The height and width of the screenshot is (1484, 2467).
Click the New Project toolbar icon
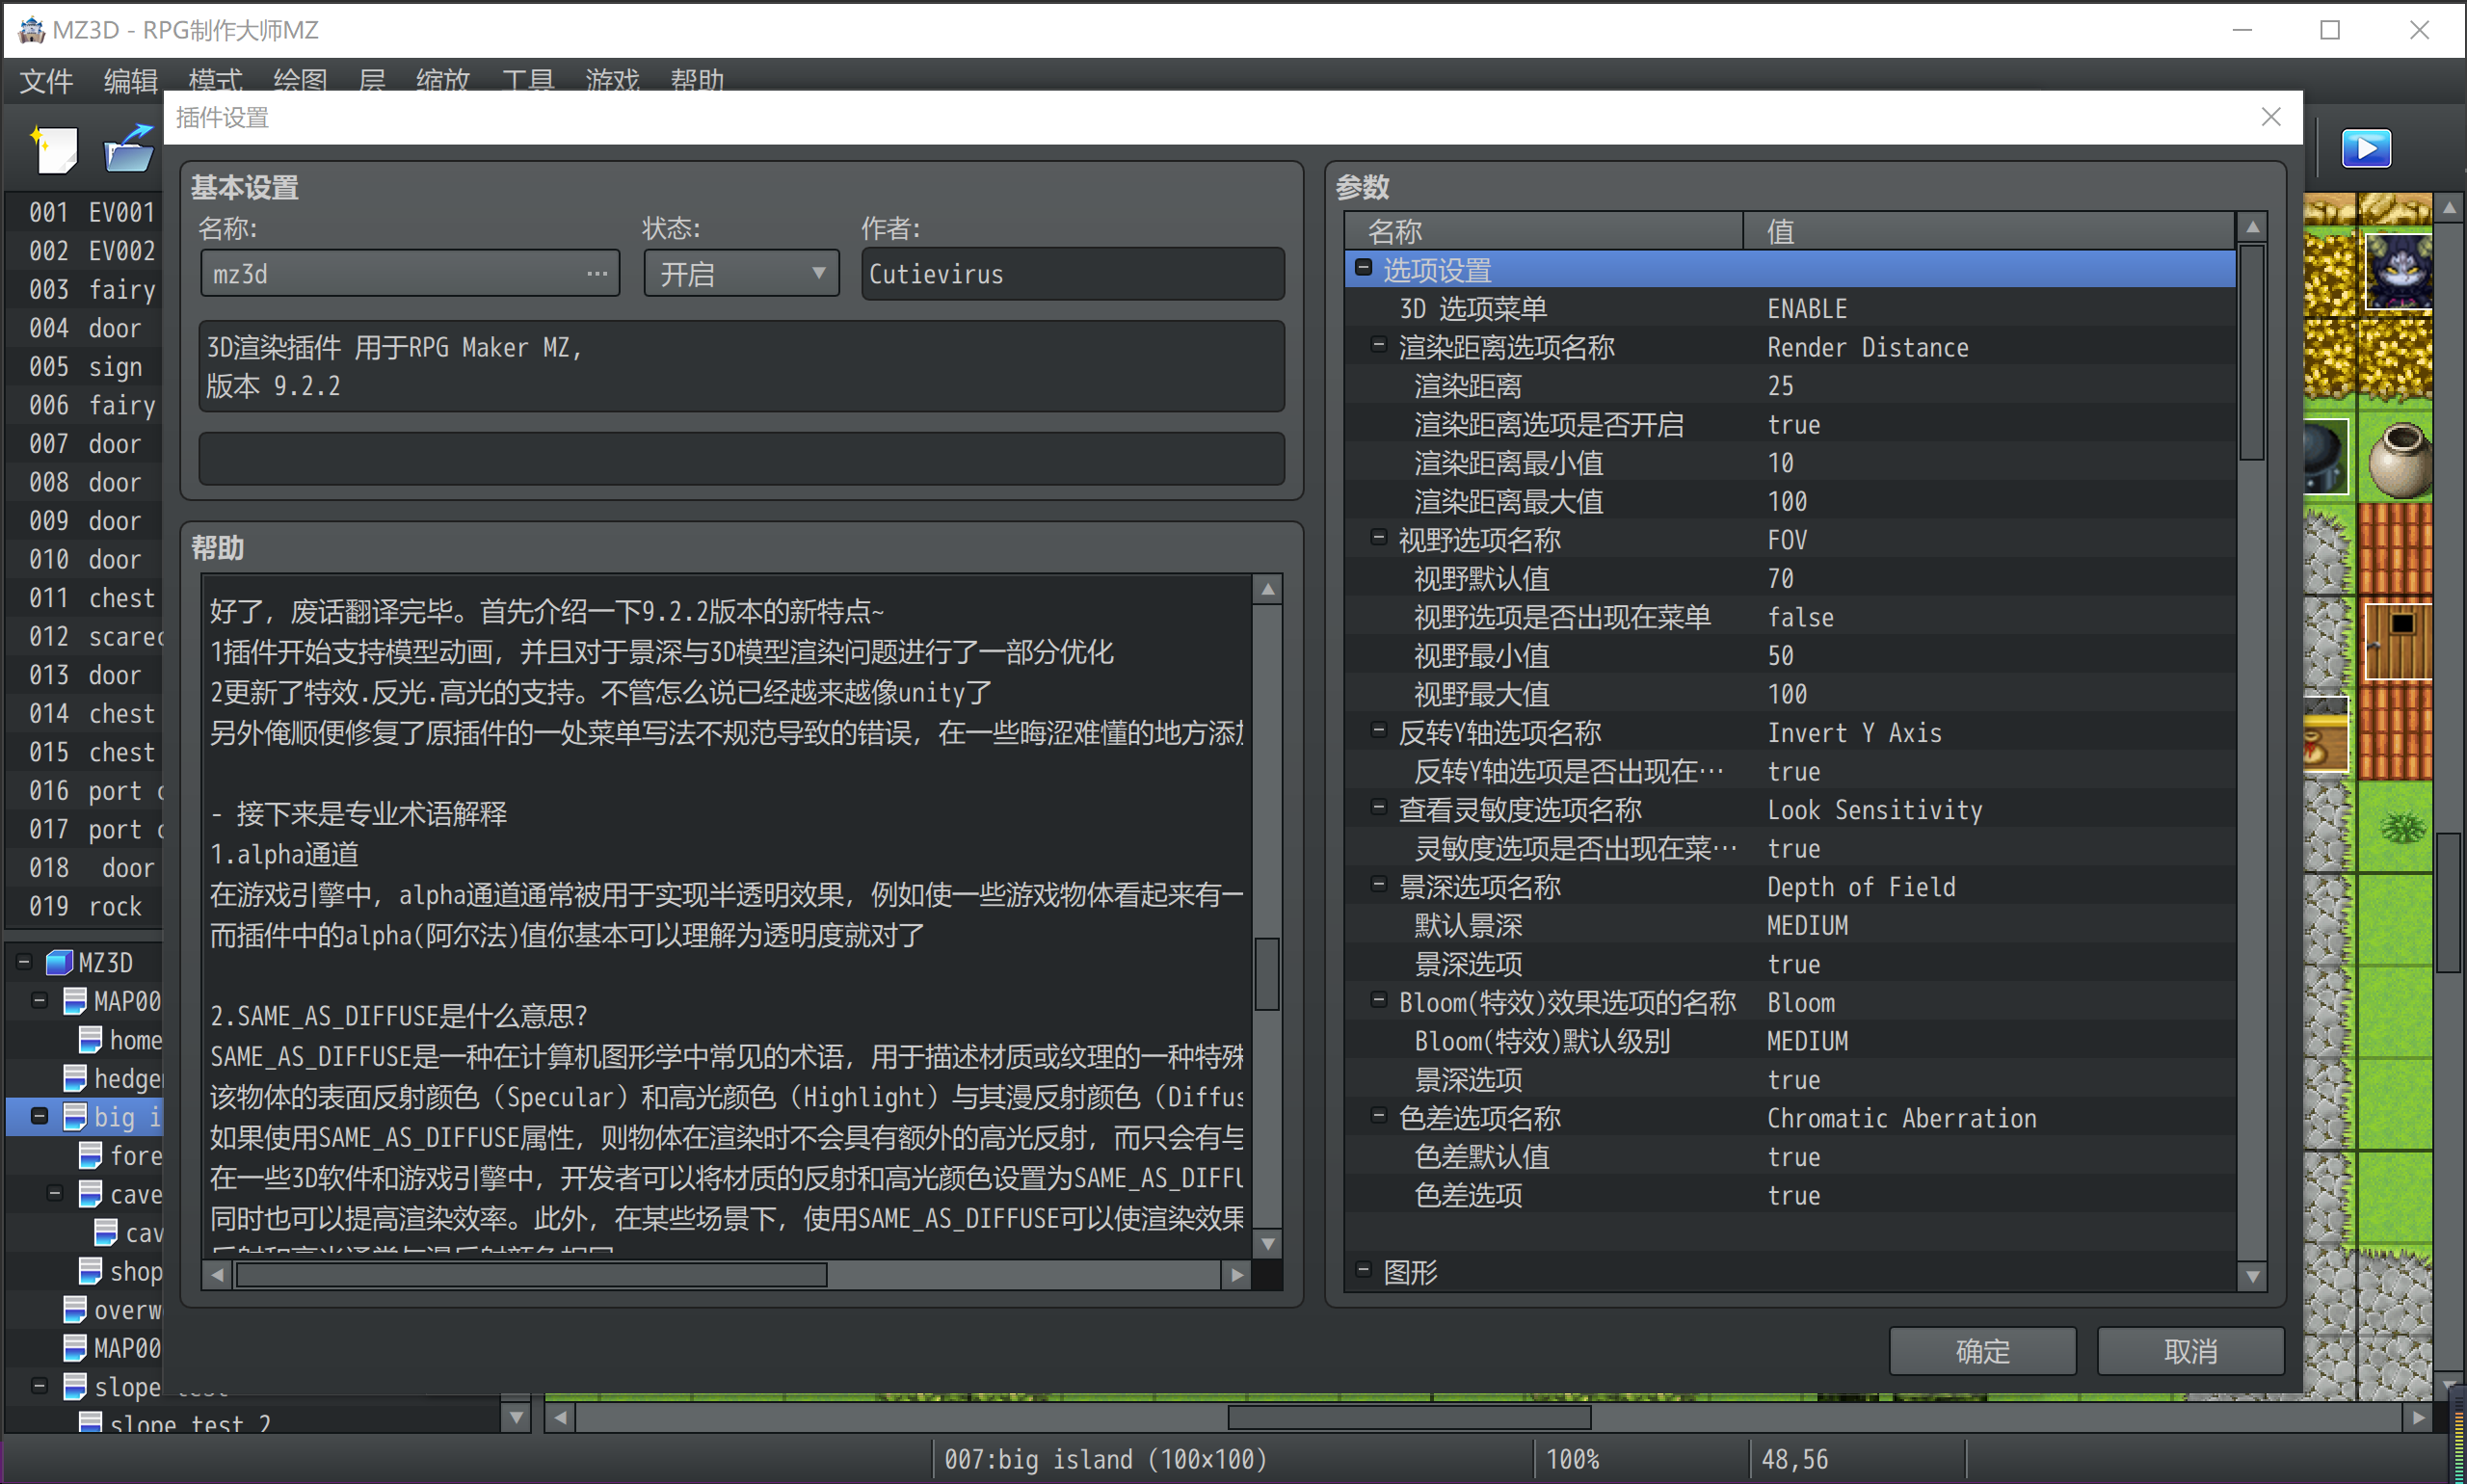55,149
